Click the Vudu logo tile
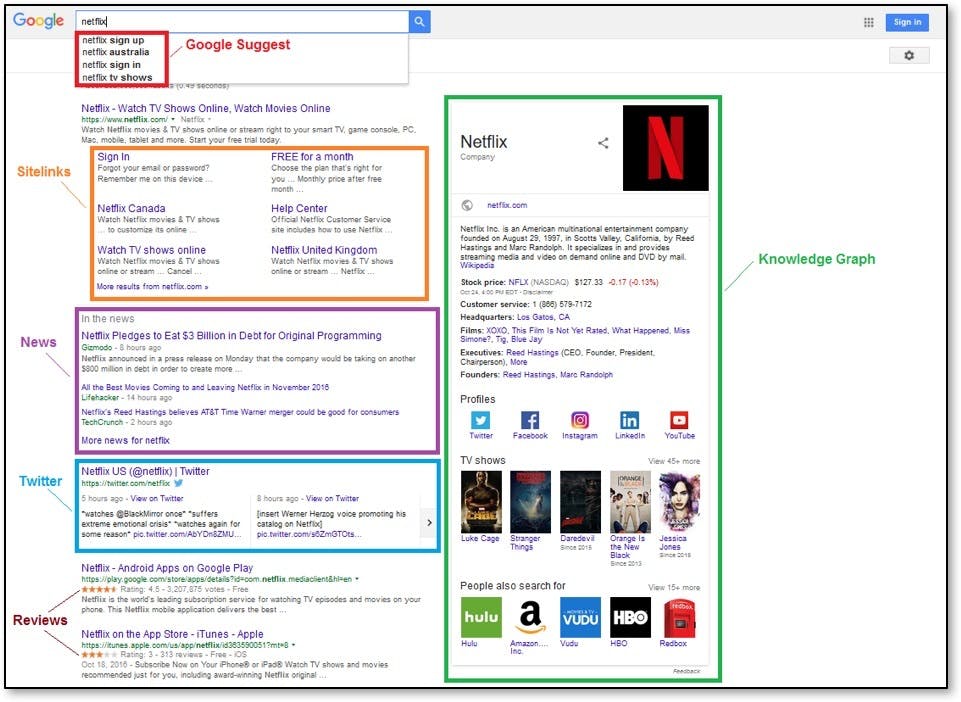The image size is (961, 702). [x=580, y=617]
